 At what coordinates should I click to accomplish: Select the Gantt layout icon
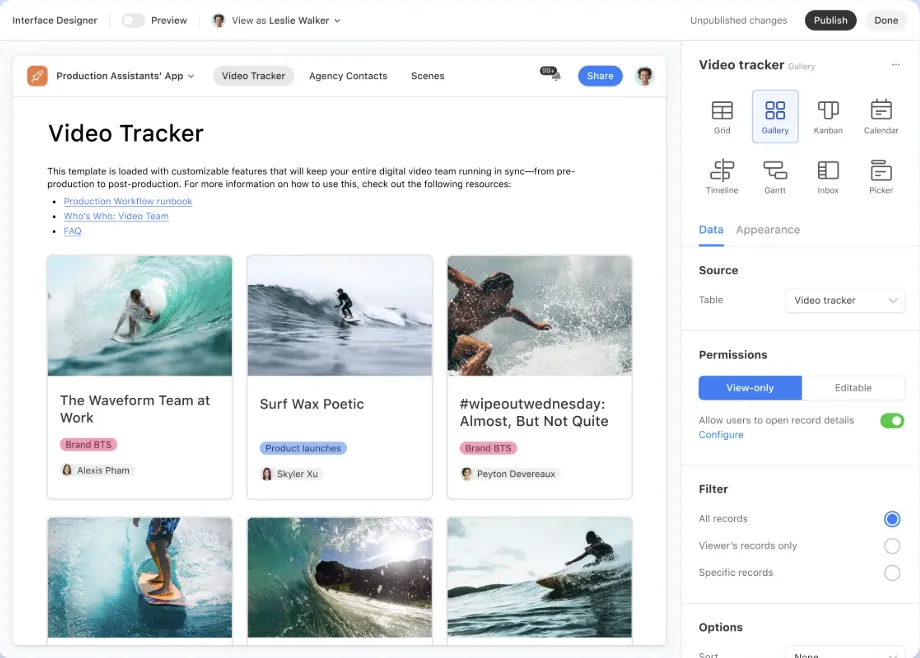click(x=775, y=171)
